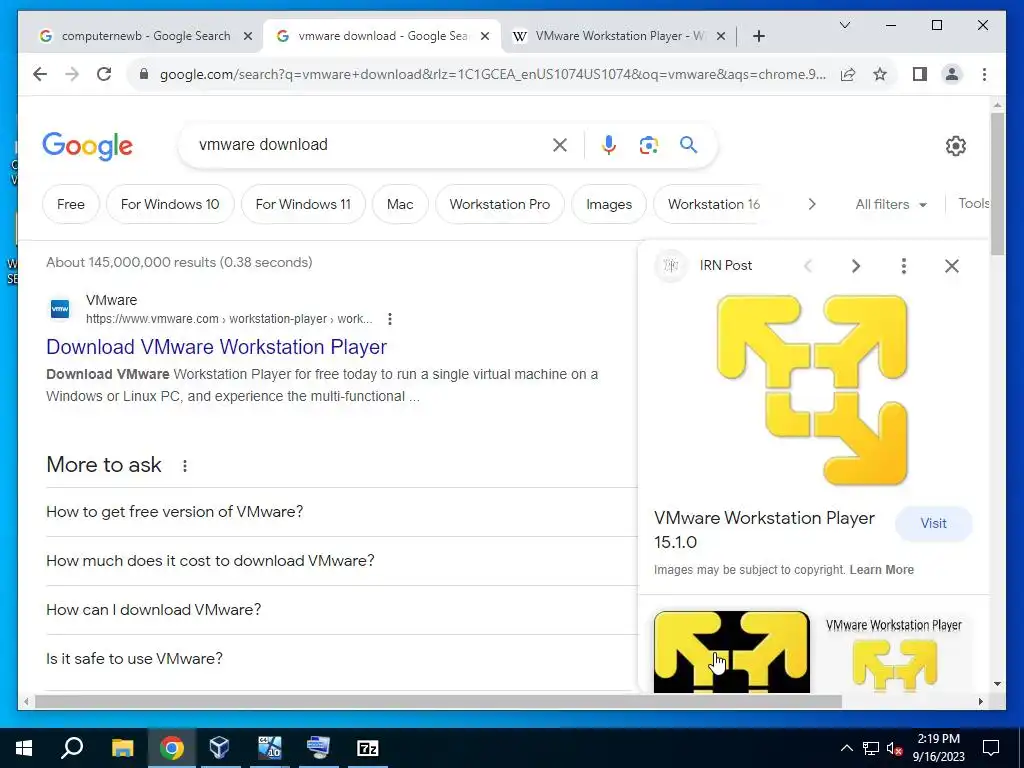Open the tab search dropdown arrow
This screenshot has height=768, width=1024.
(844, 25)
